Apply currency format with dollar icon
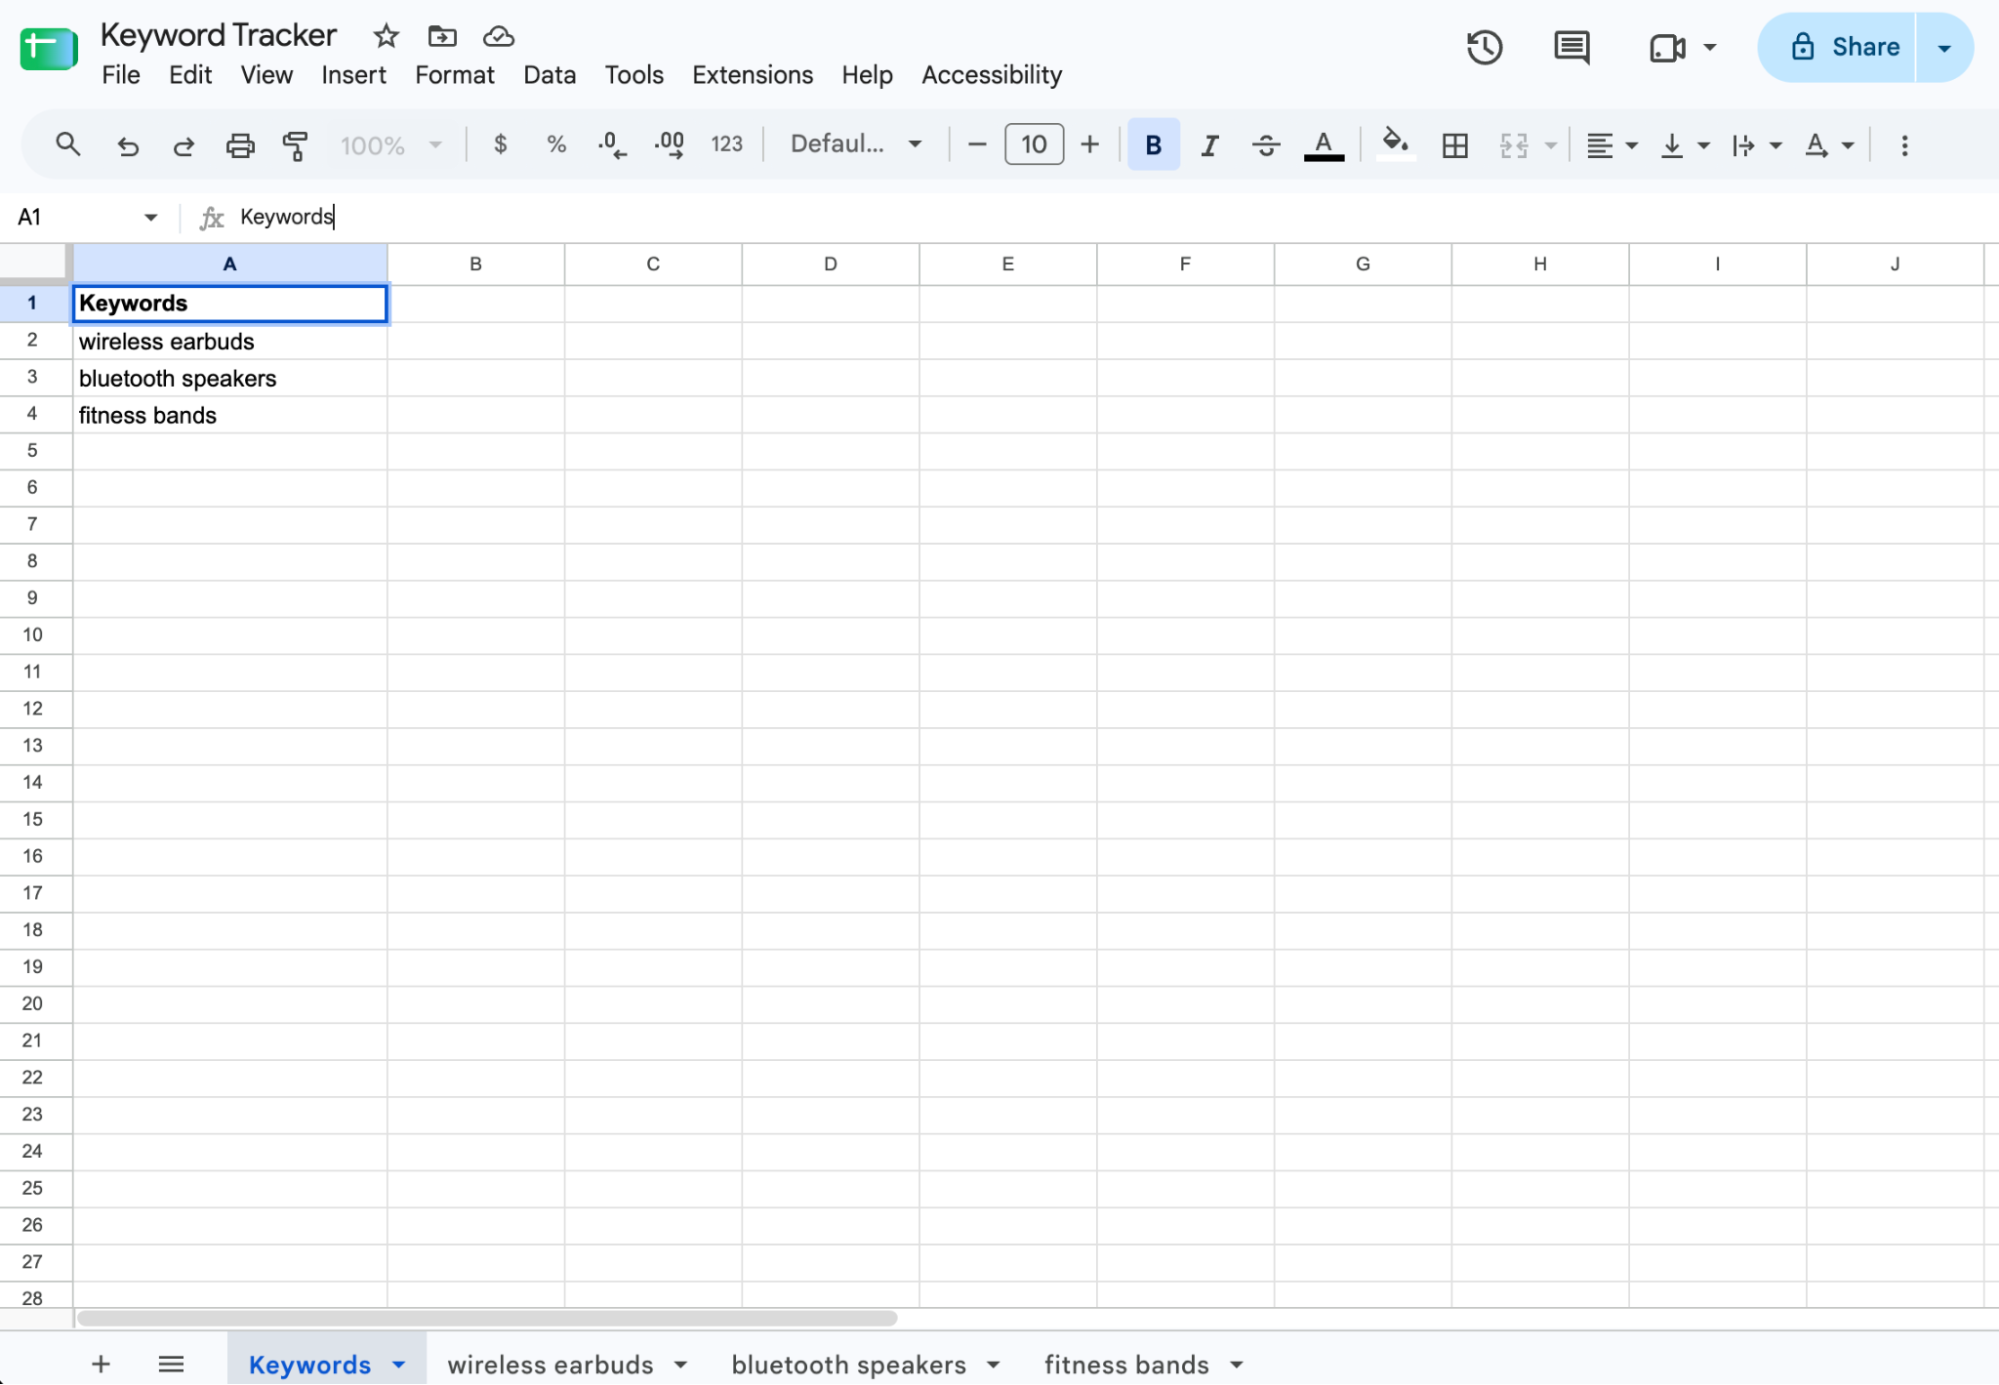This screenshot has width=1999, height=1385. coord(500,145)
